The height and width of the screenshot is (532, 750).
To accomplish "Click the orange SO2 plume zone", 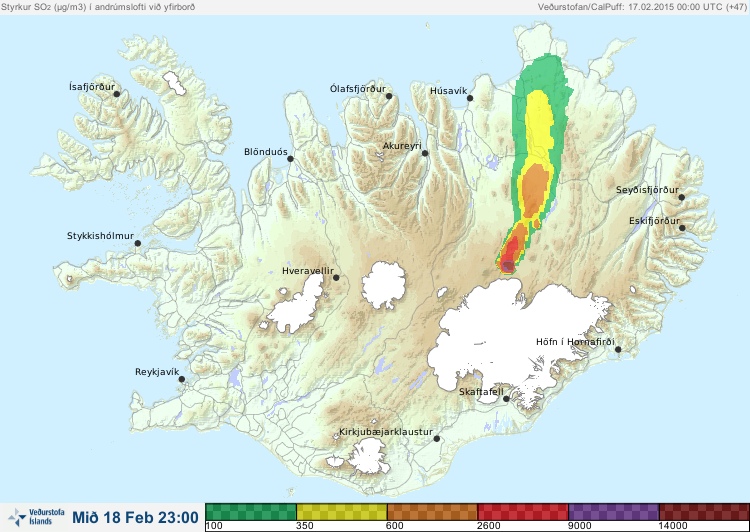I will (x=535, y=189).
